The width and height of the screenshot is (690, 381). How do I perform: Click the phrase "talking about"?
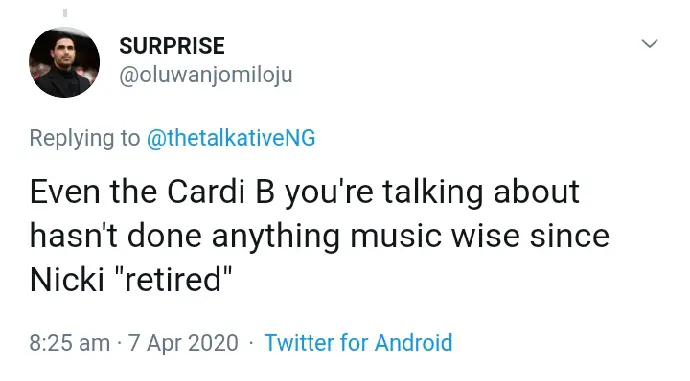pyautogui.click(x=481, y=192)
